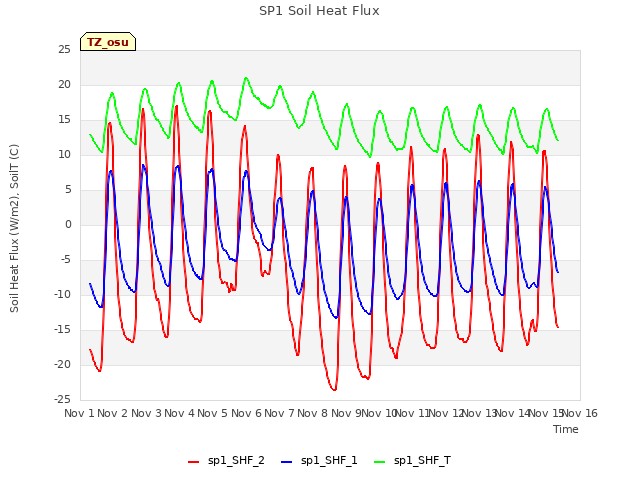
Task: Click the 0 y-axis tick label
Action: tap(68, 224)
